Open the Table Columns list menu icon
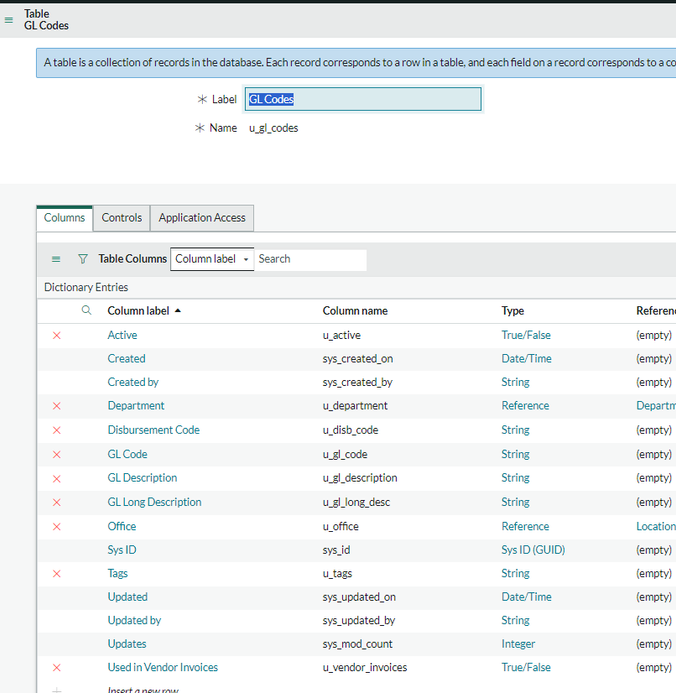 [56, 259]
